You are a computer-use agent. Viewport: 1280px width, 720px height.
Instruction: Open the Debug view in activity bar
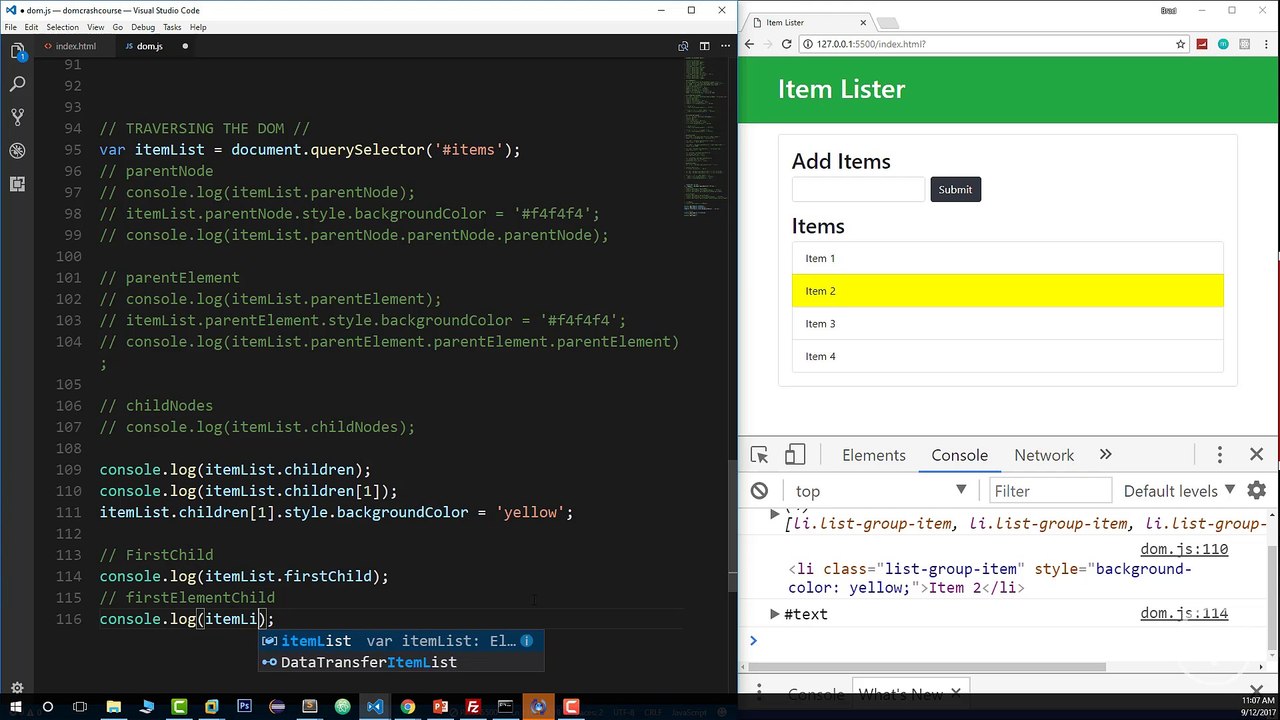point(17,151)
